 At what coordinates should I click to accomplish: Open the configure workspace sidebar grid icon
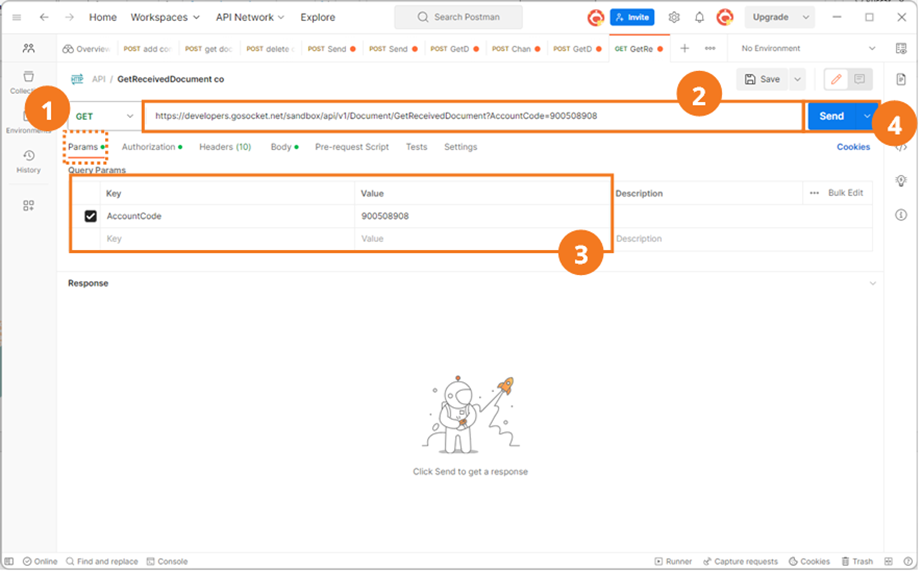tap(28, 205)
